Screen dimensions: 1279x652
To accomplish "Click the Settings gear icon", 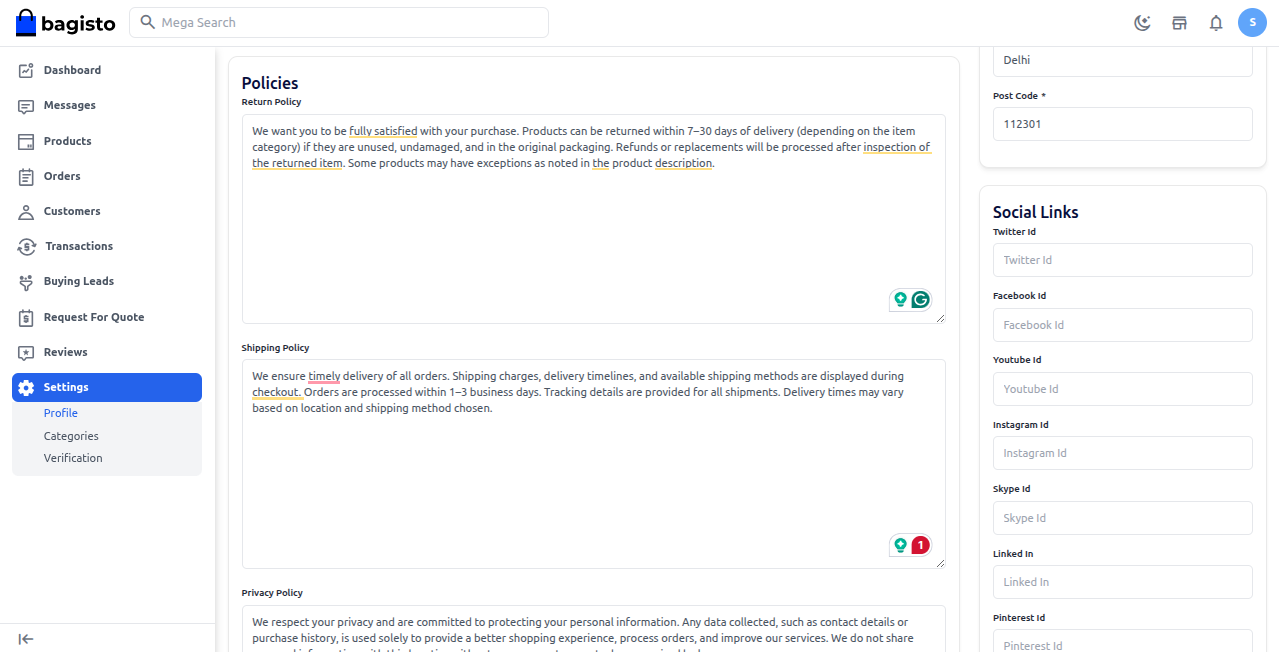I will coord(26,388).
